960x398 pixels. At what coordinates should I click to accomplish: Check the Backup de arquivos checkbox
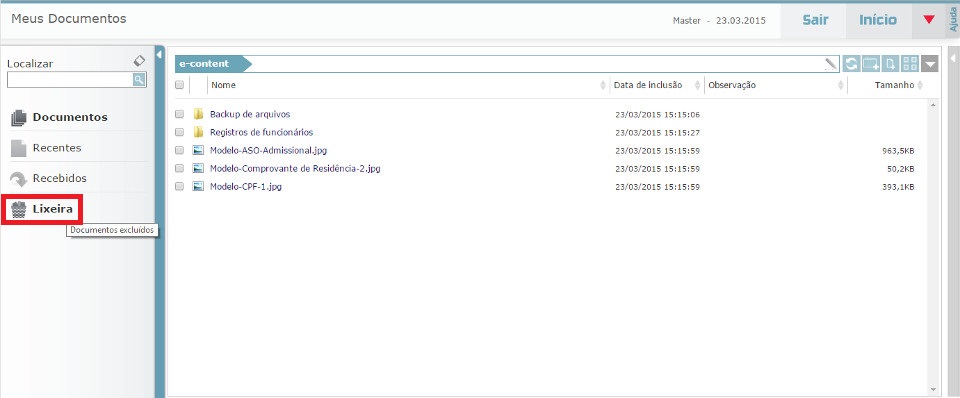179,114
